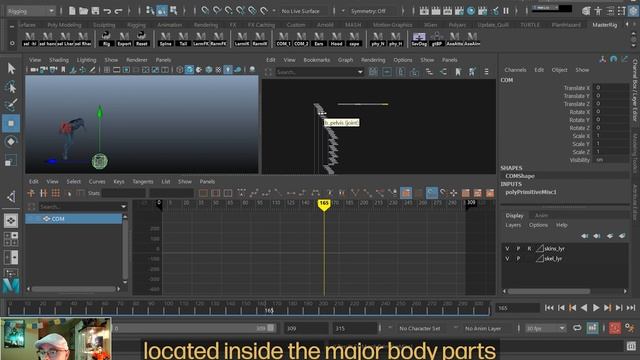Screen dimensions: 640x360
Task: Open the Channels menu in Channel Box
Action: coord(515,70)
